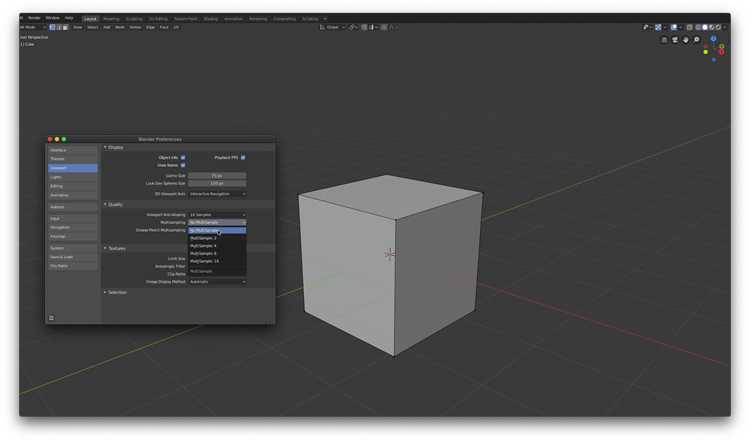Screen dimensions: 750x442
Task: Click the camera view navigation icon
Action: coord(675,40)
